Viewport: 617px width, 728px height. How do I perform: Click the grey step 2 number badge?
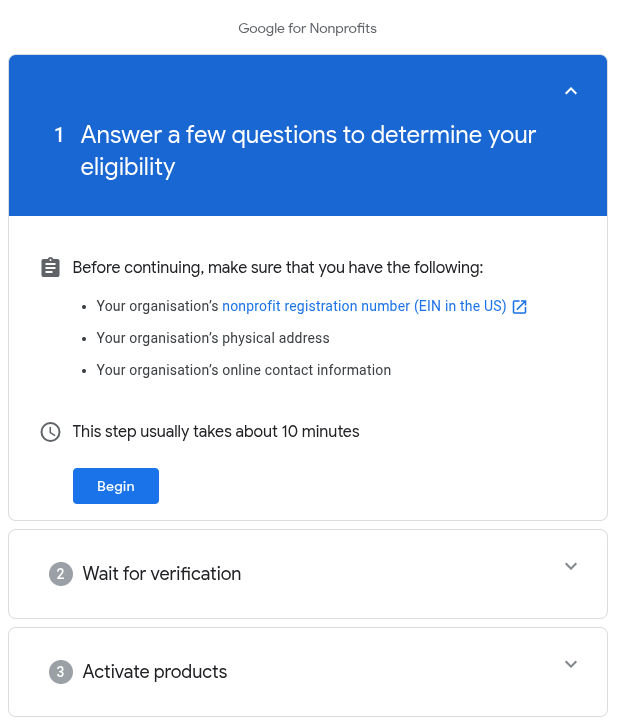click(x=61, y=574)
